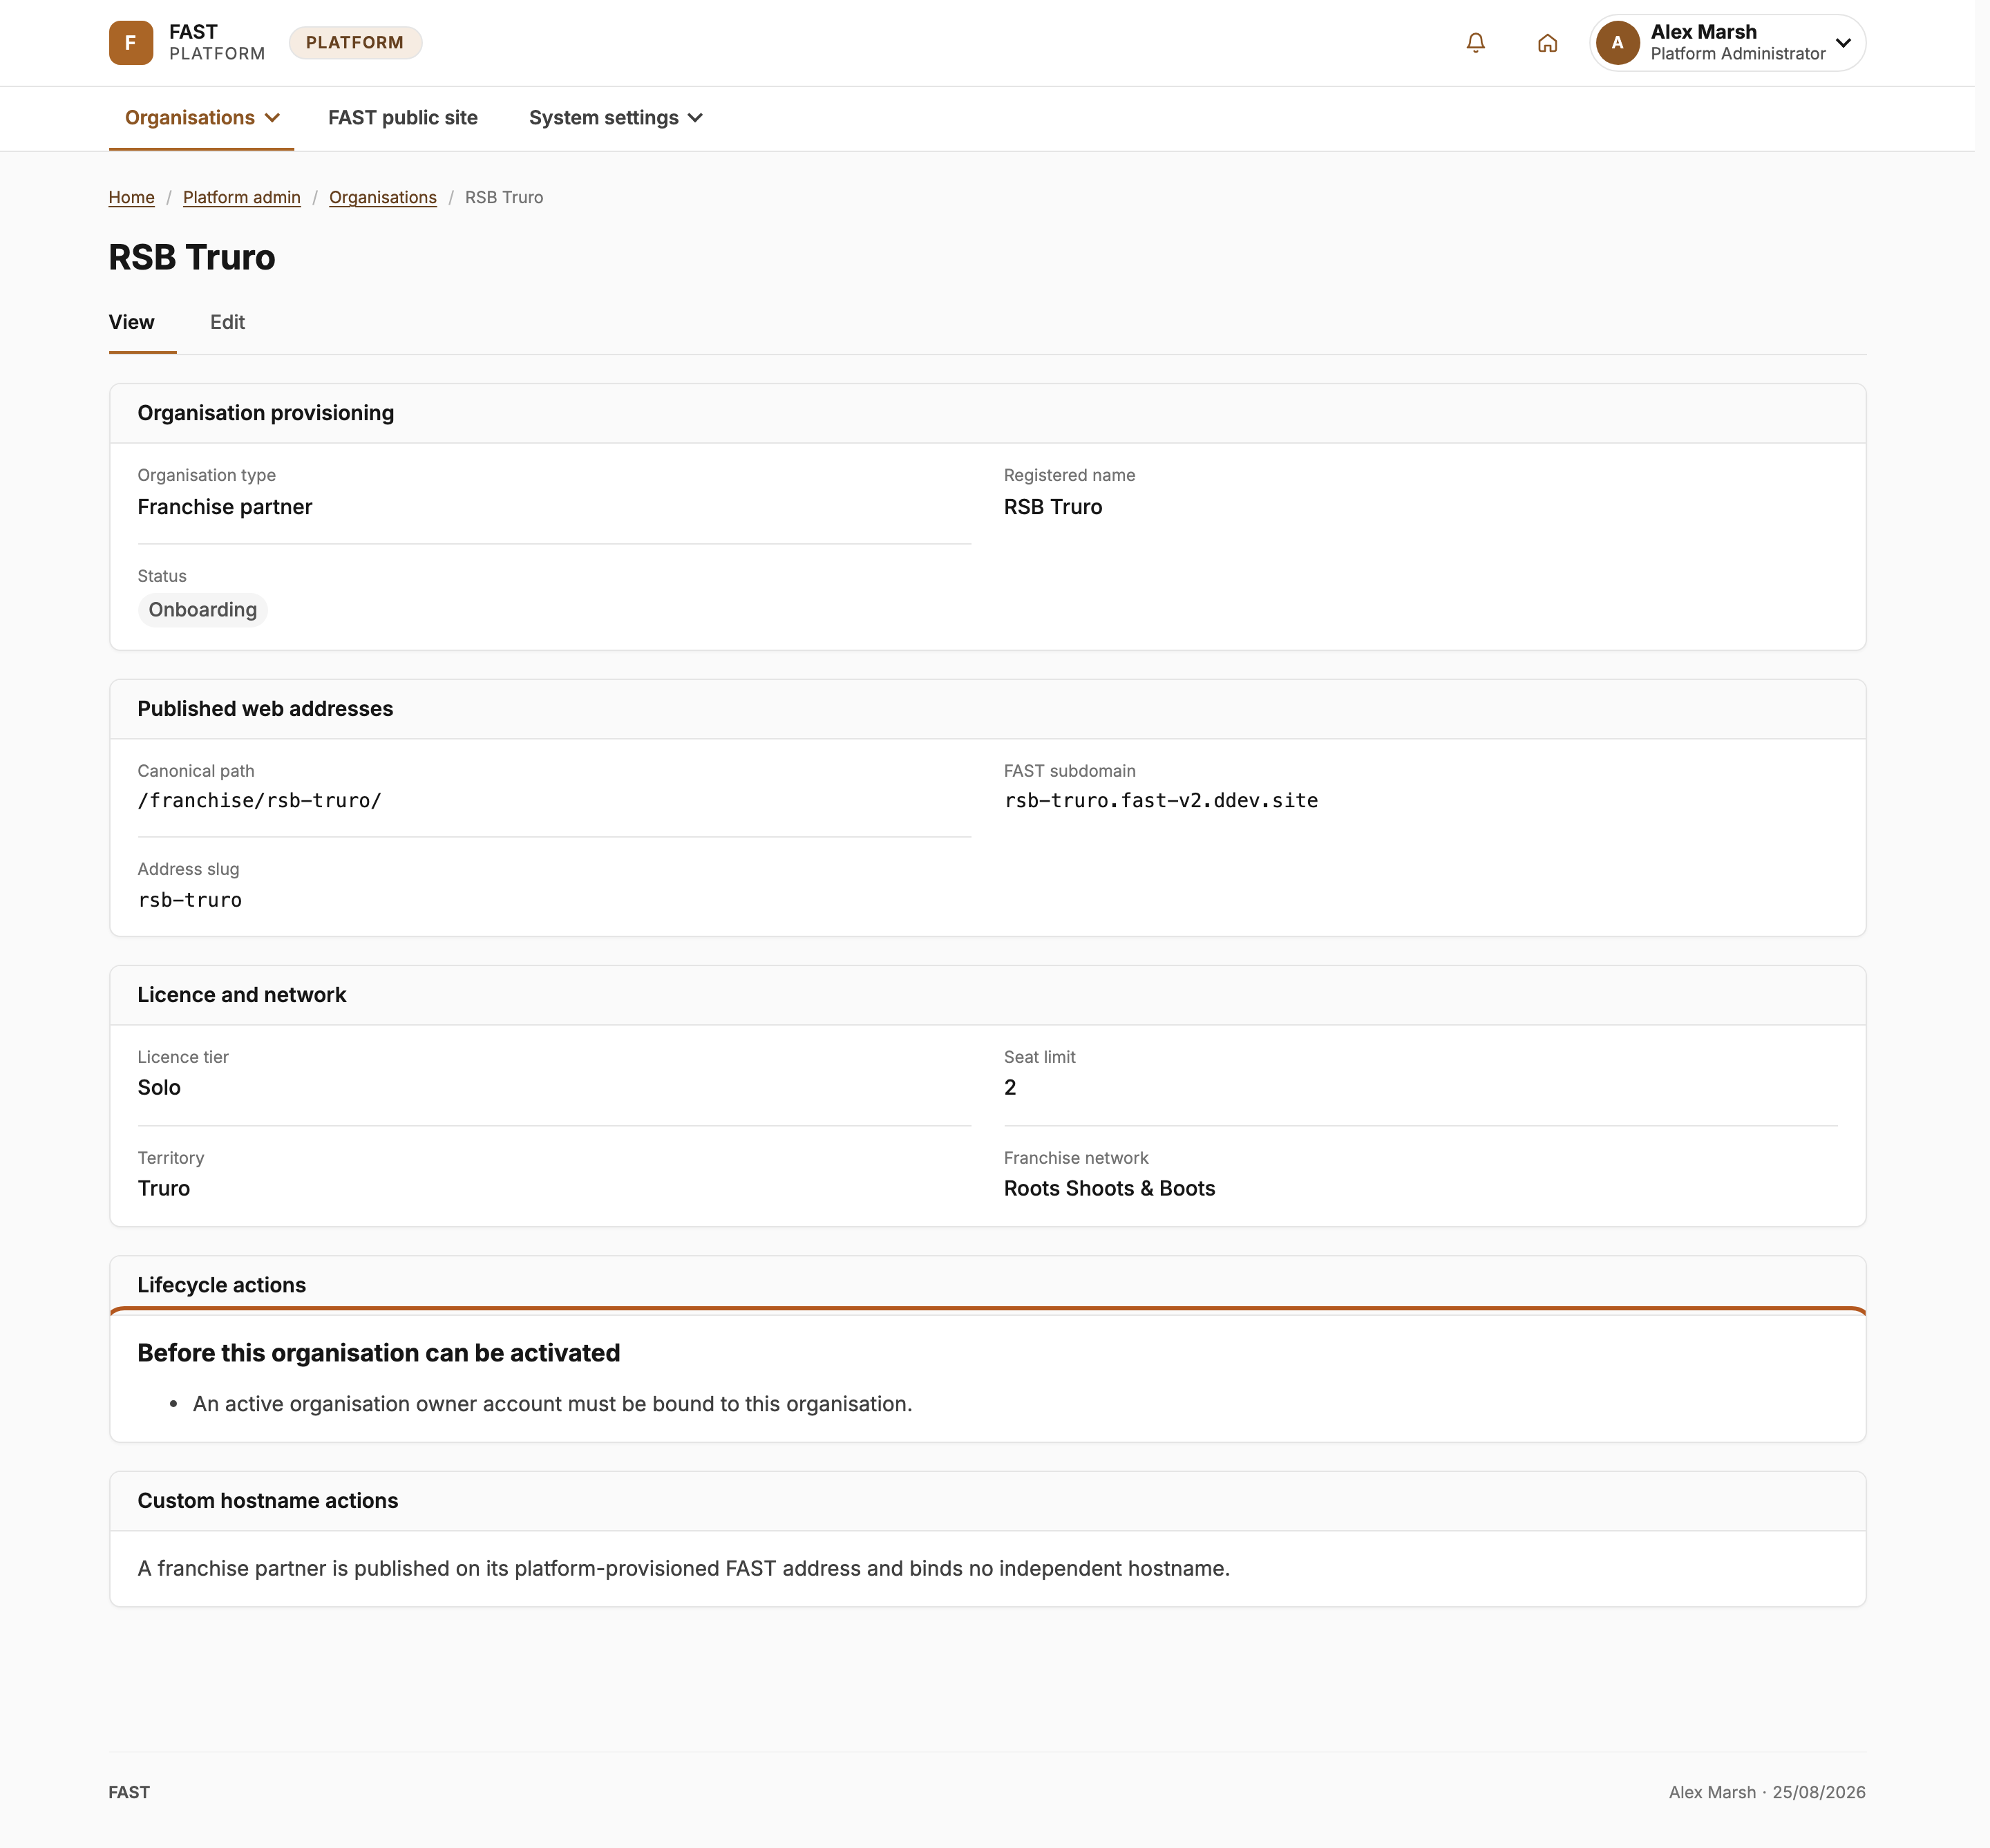This screenshot has width=1990, height=1848.
Task: Expand the user account menu chevron
Action: (1843, 43)
